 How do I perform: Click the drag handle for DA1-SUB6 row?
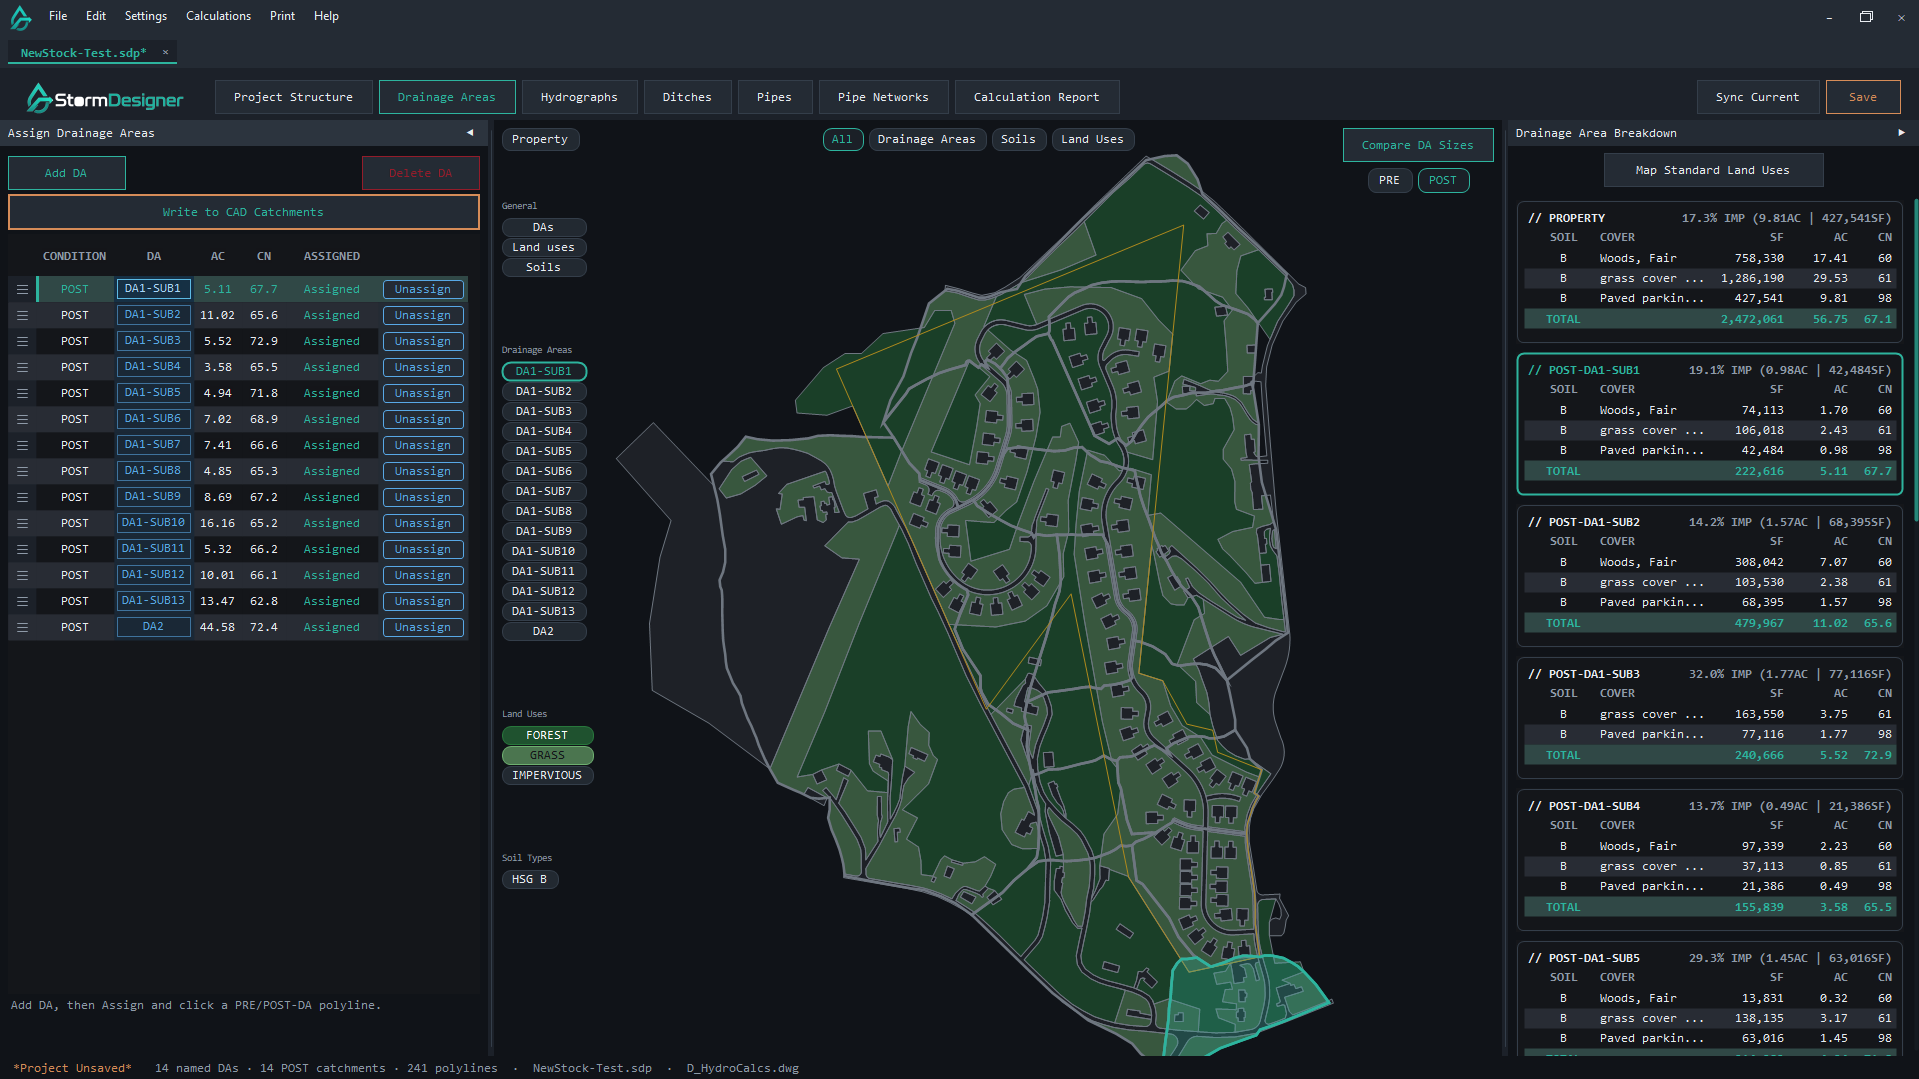tap(22, 419)
